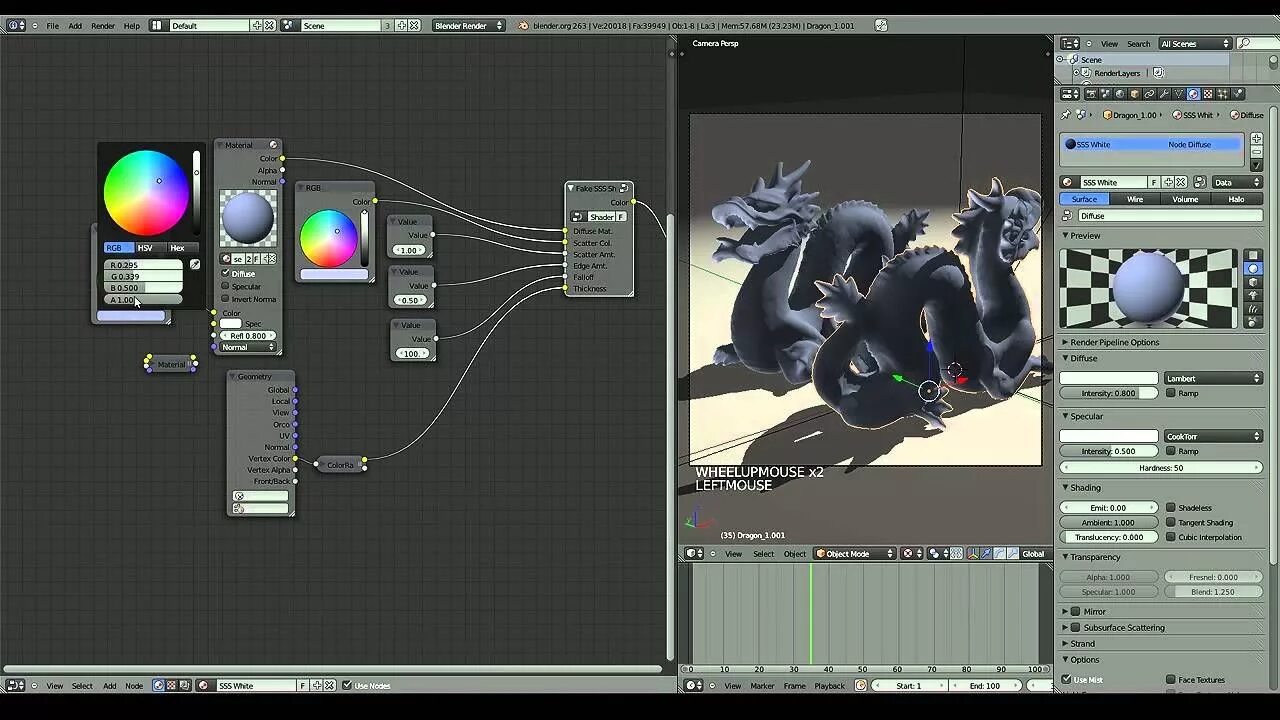Toggle the Use Nodes checkbox

[347, 685]
